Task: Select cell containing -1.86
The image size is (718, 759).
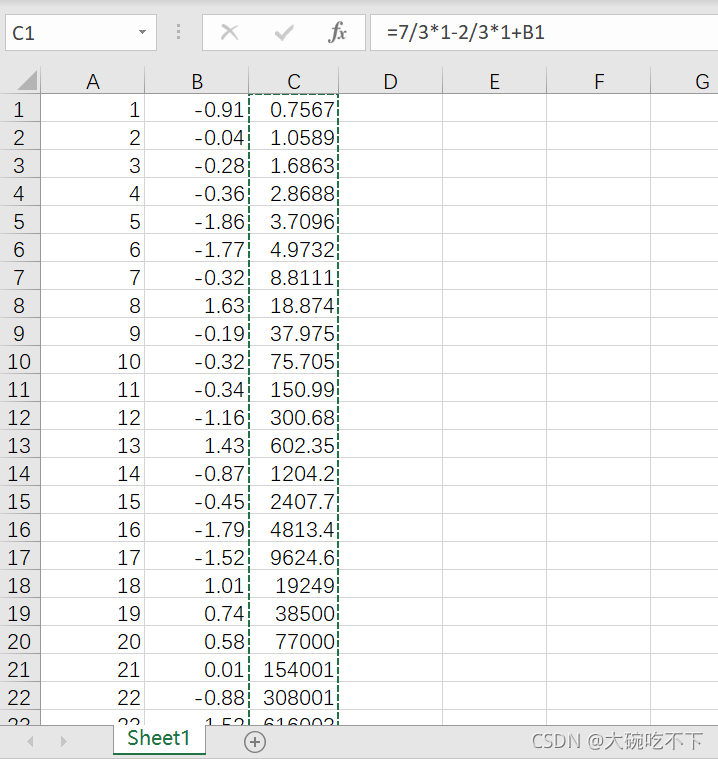Action: pyautogui.click(x=197, y=221)
